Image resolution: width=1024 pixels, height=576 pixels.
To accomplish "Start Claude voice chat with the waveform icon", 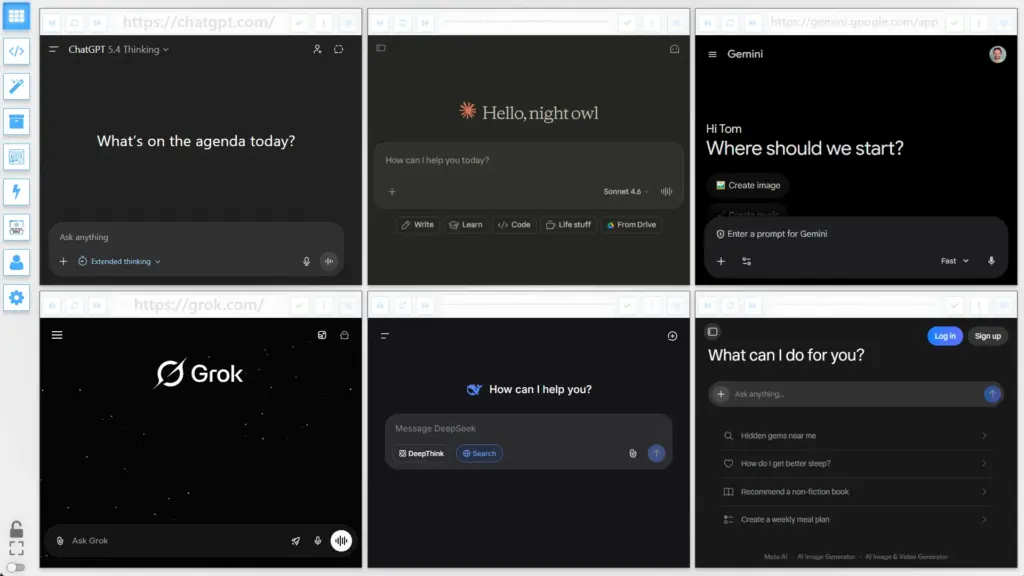I will (x=665, y=189).
